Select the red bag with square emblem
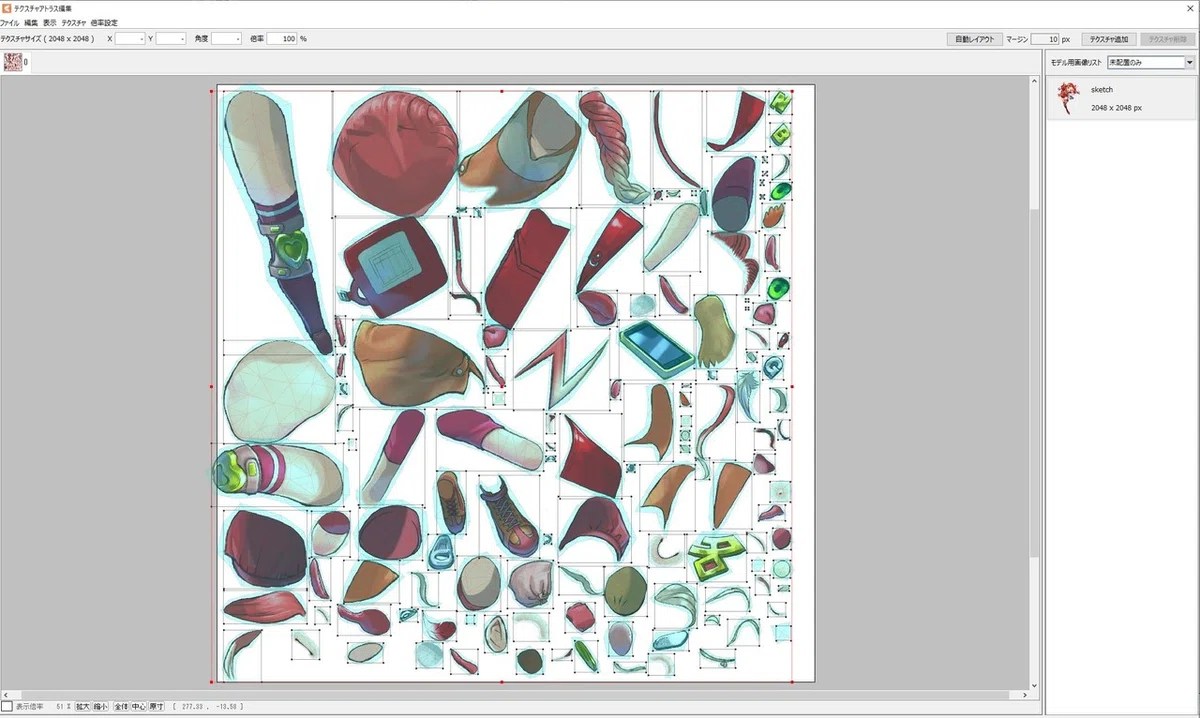The width and height of the screenshot is (1200, 718). tap(394, 266)
